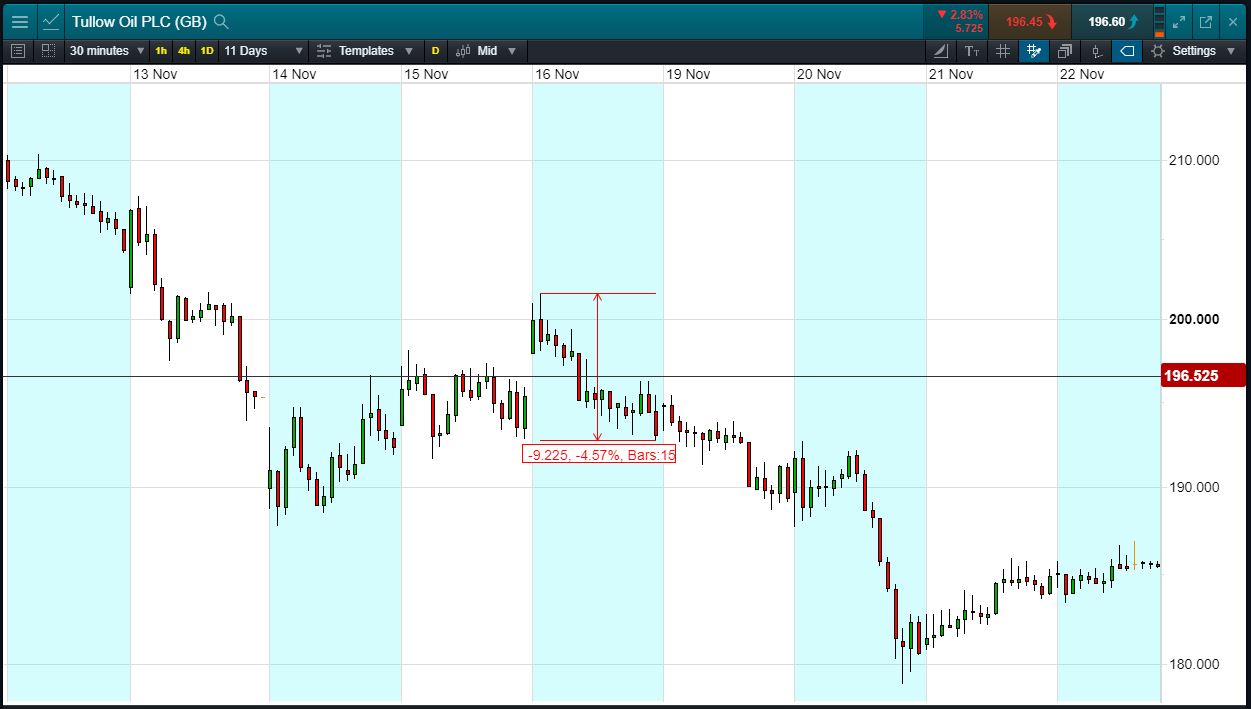
Task: Switch to the 1h interval shortcut
Action: tap(161, 50)
